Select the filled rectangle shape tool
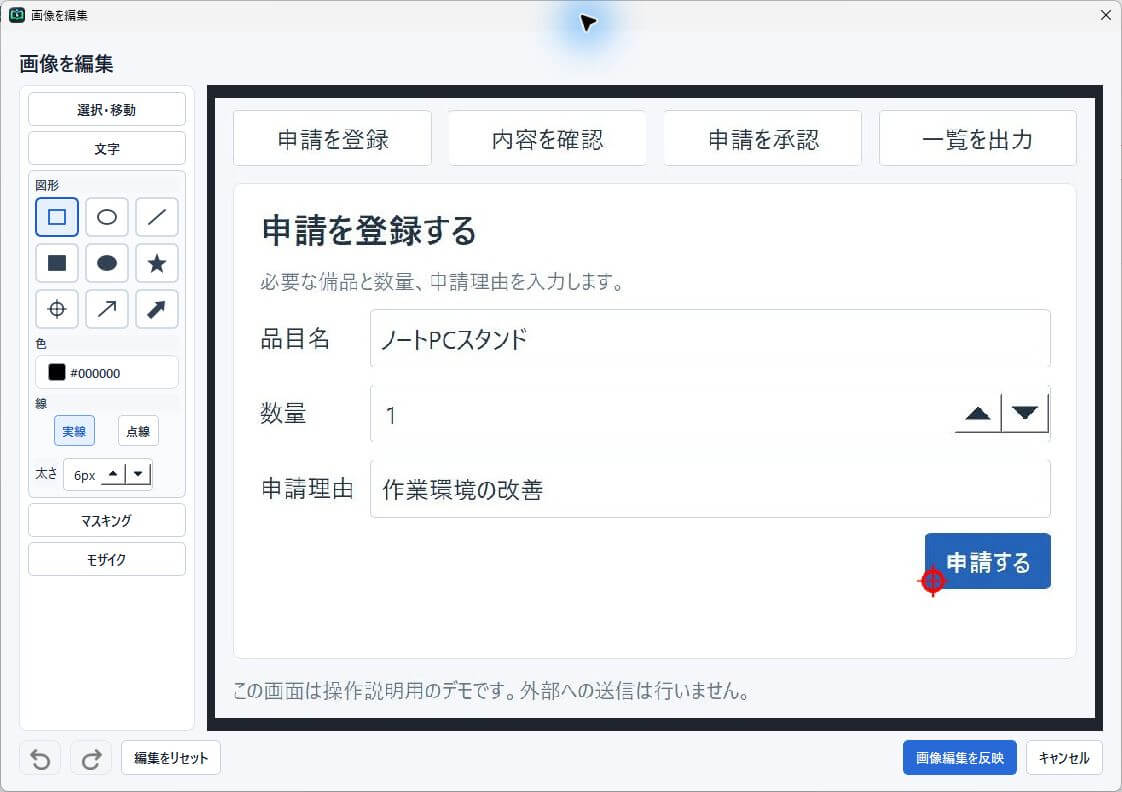The width and height of the screenshot is (1122, 792). pyautogui.click(x=57, y=263)
